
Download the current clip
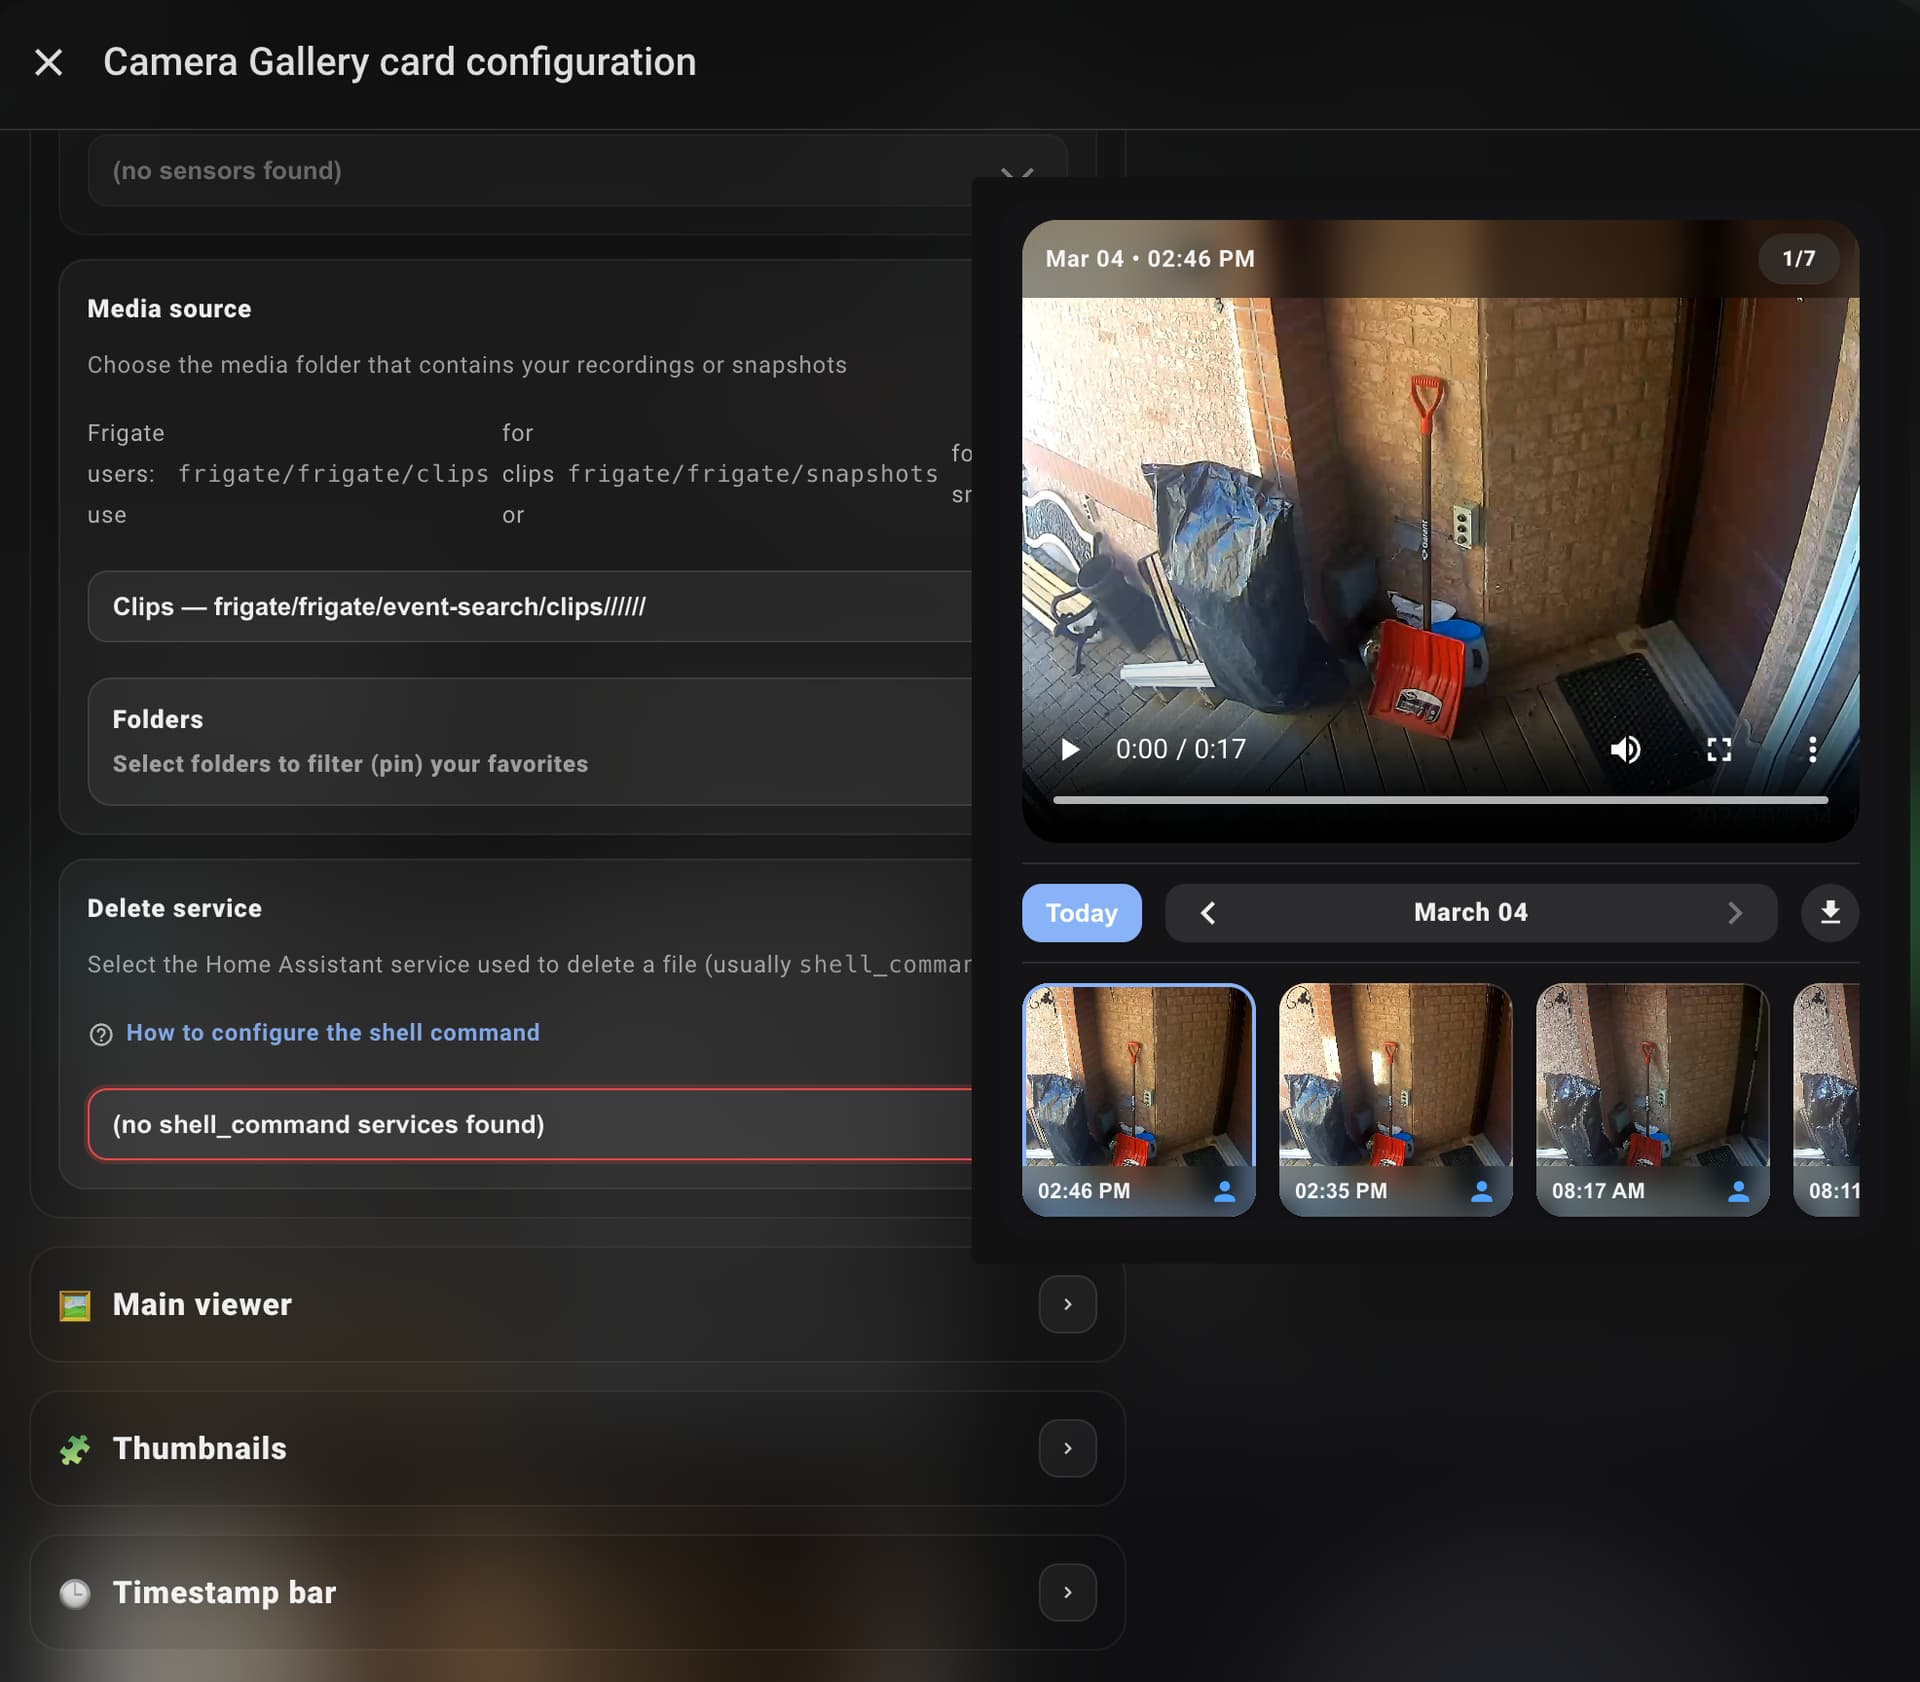coord(1829,912)
